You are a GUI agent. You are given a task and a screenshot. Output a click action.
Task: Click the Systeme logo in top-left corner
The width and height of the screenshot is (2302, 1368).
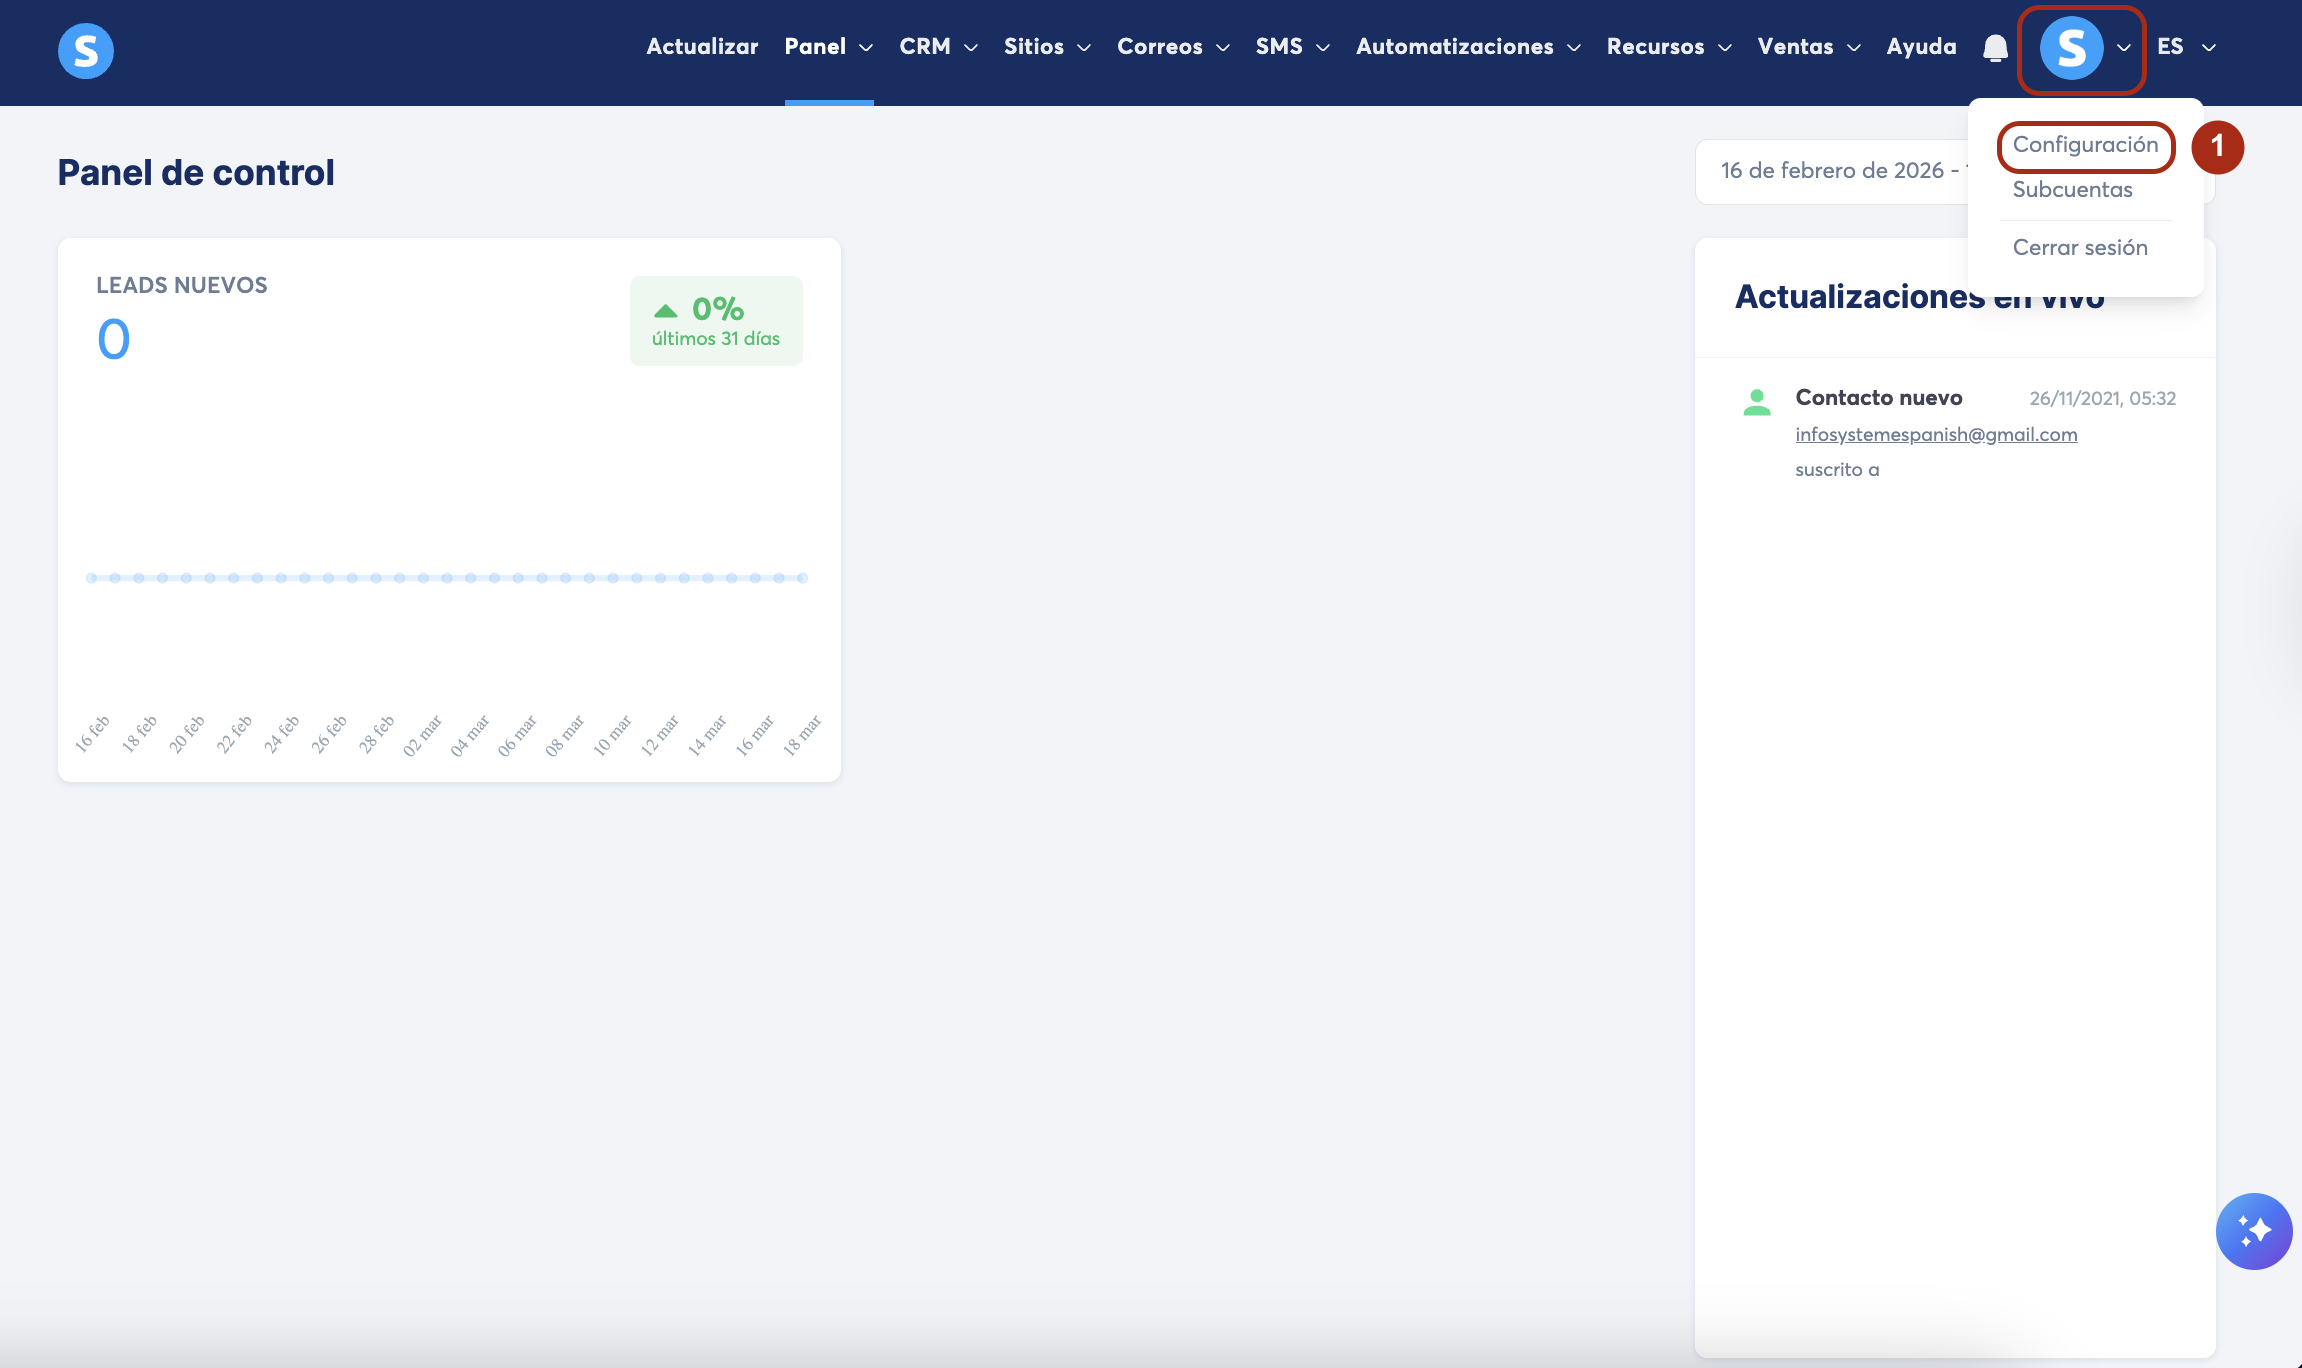(x=86, y=50)
